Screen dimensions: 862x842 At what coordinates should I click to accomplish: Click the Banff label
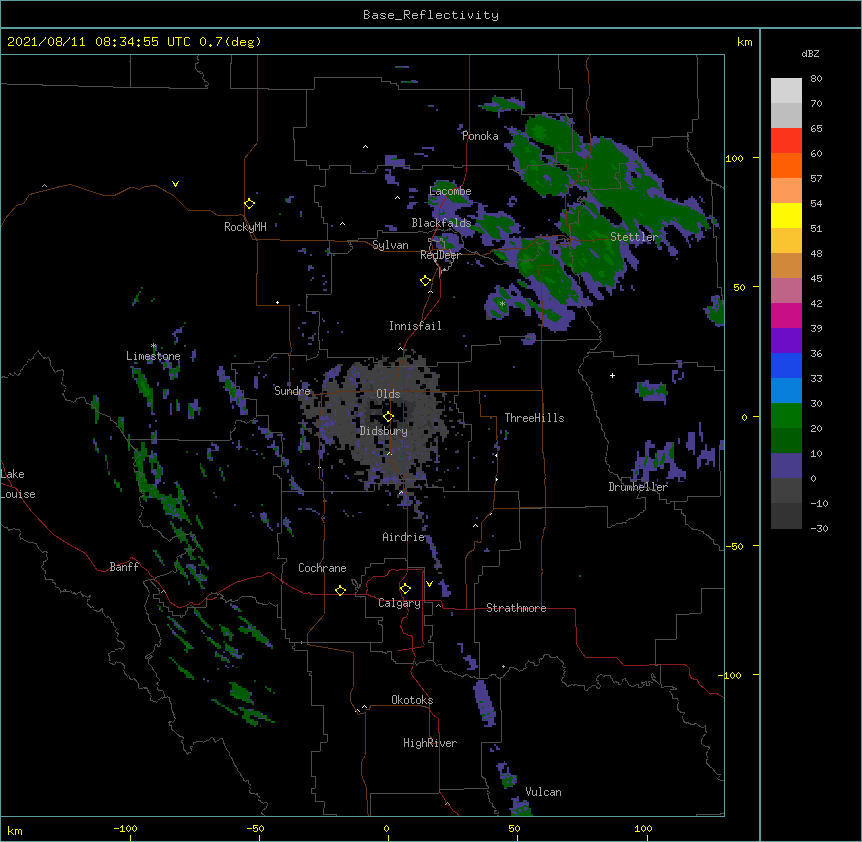tap(124, 567)
